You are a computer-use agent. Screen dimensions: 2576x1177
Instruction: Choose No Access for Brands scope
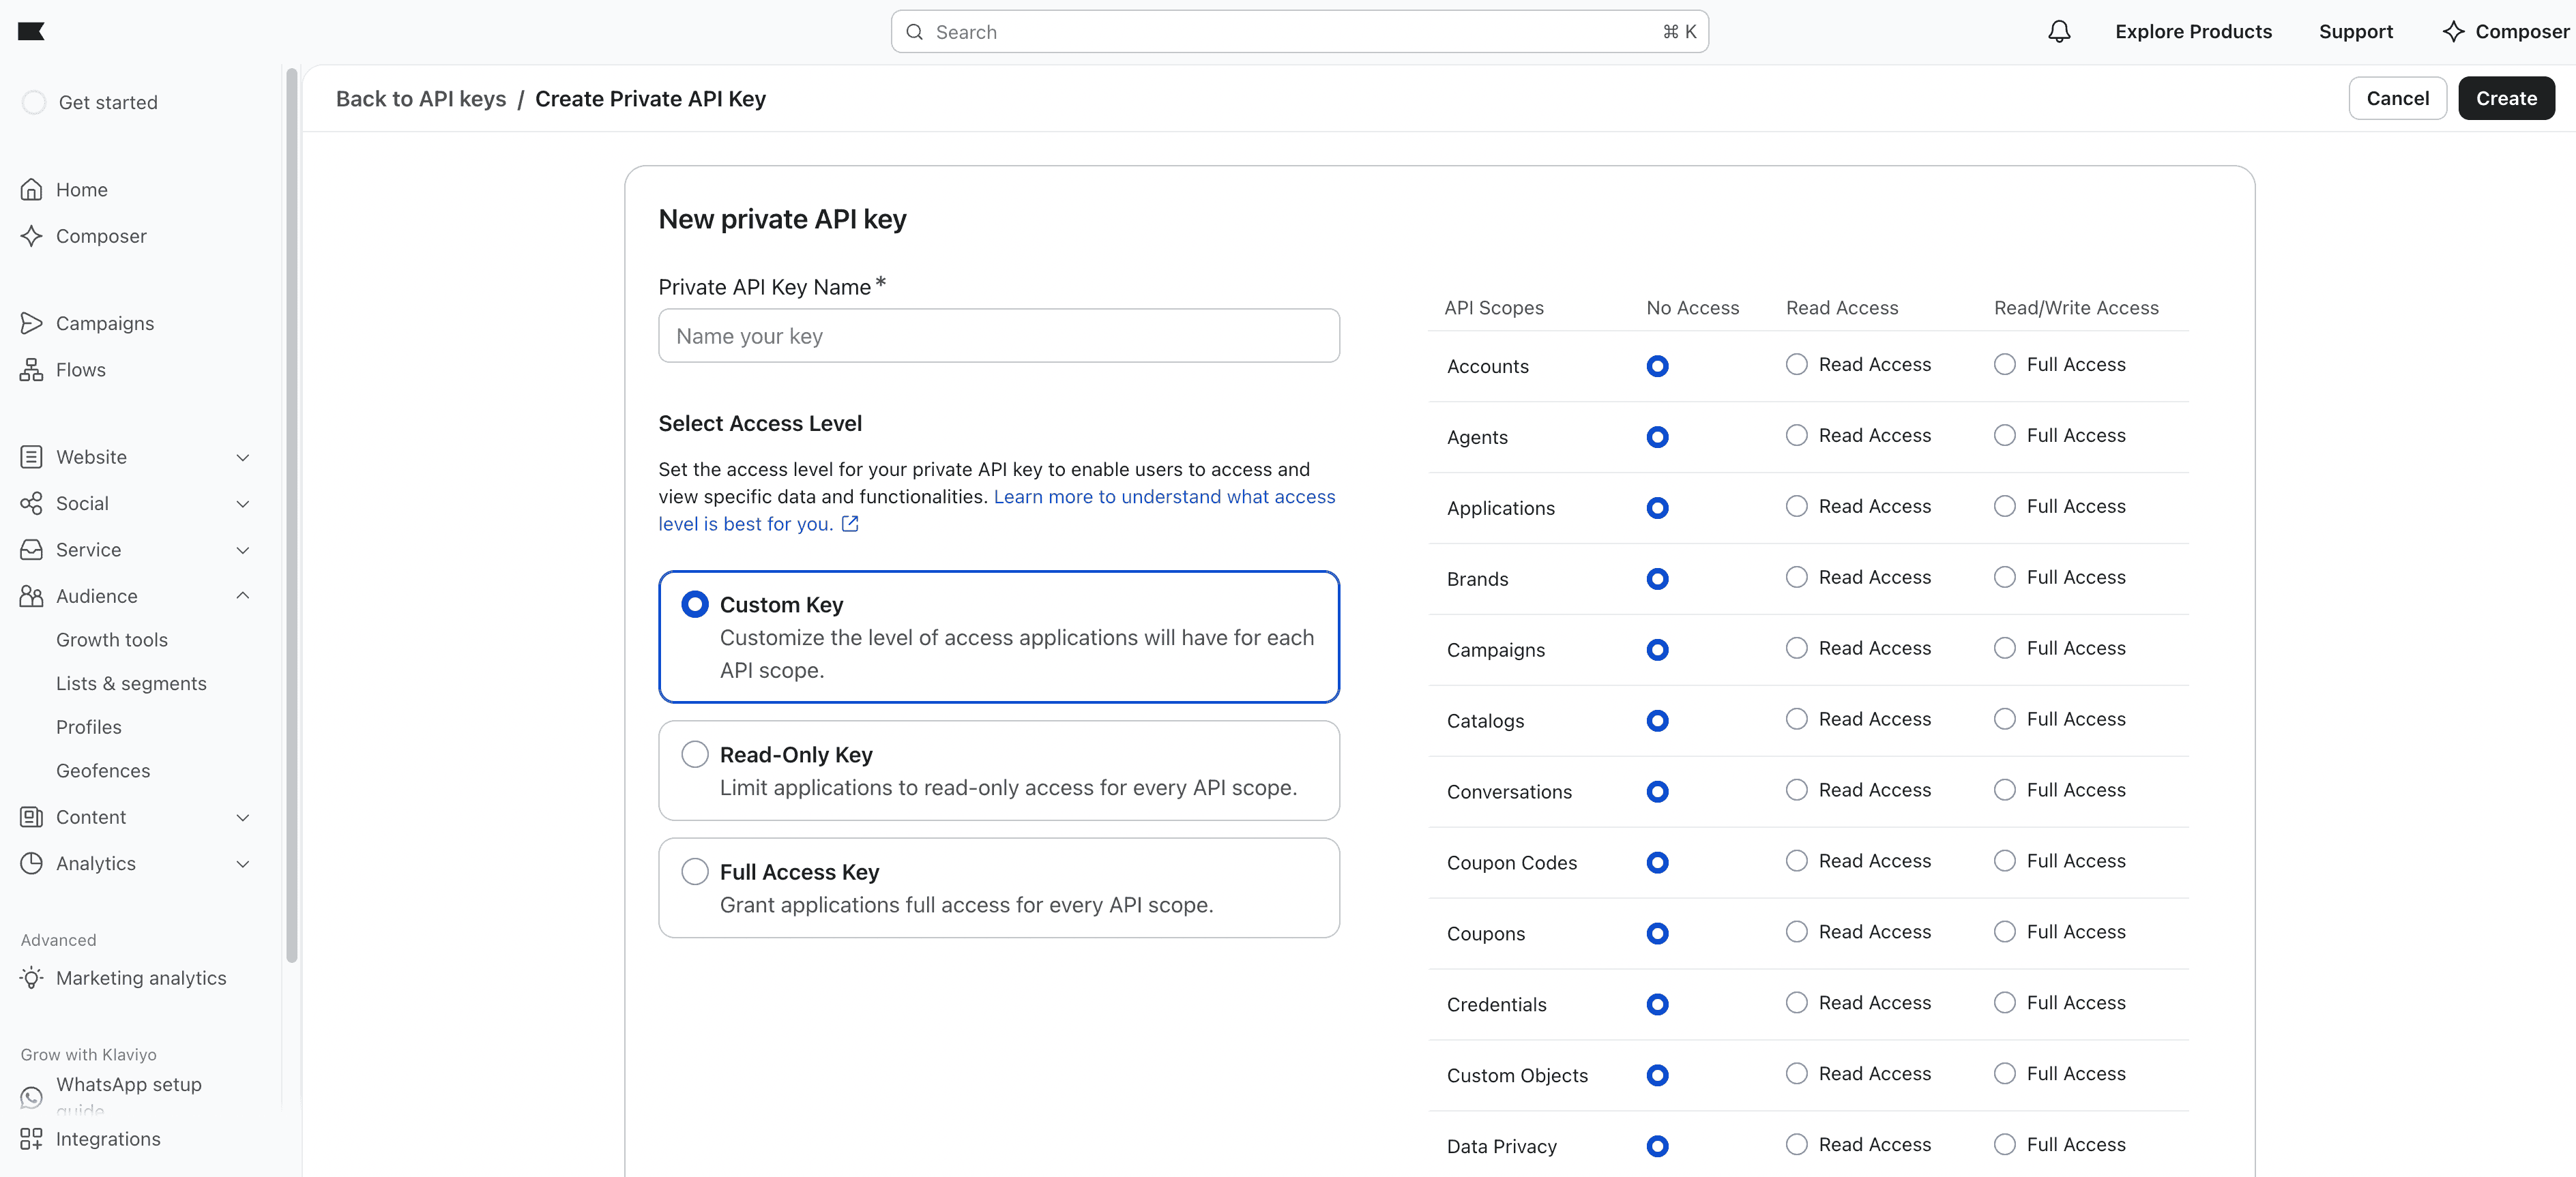[x=1658, y=579]
